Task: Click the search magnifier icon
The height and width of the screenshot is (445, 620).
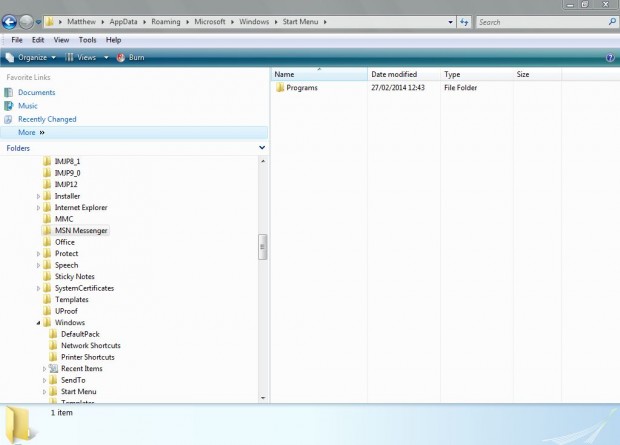Action: coord(612,22)
